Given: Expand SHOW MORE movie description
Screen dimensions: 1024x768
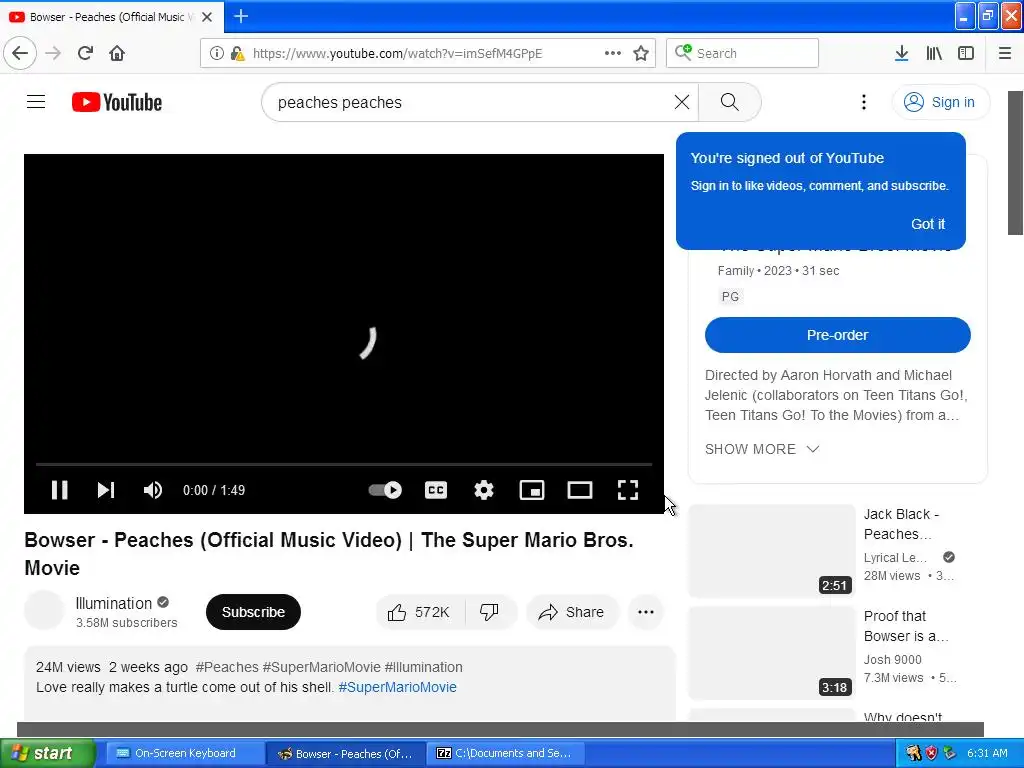Looking at the screenshot, I should [761, 449].
